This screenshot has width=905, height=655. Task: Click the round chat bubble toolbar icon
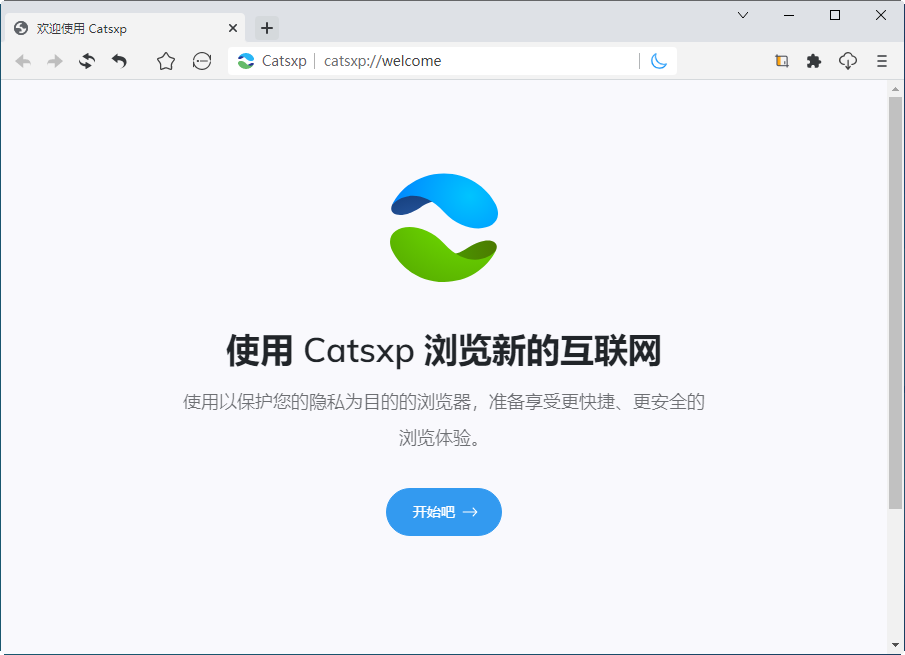coord(202,61)
